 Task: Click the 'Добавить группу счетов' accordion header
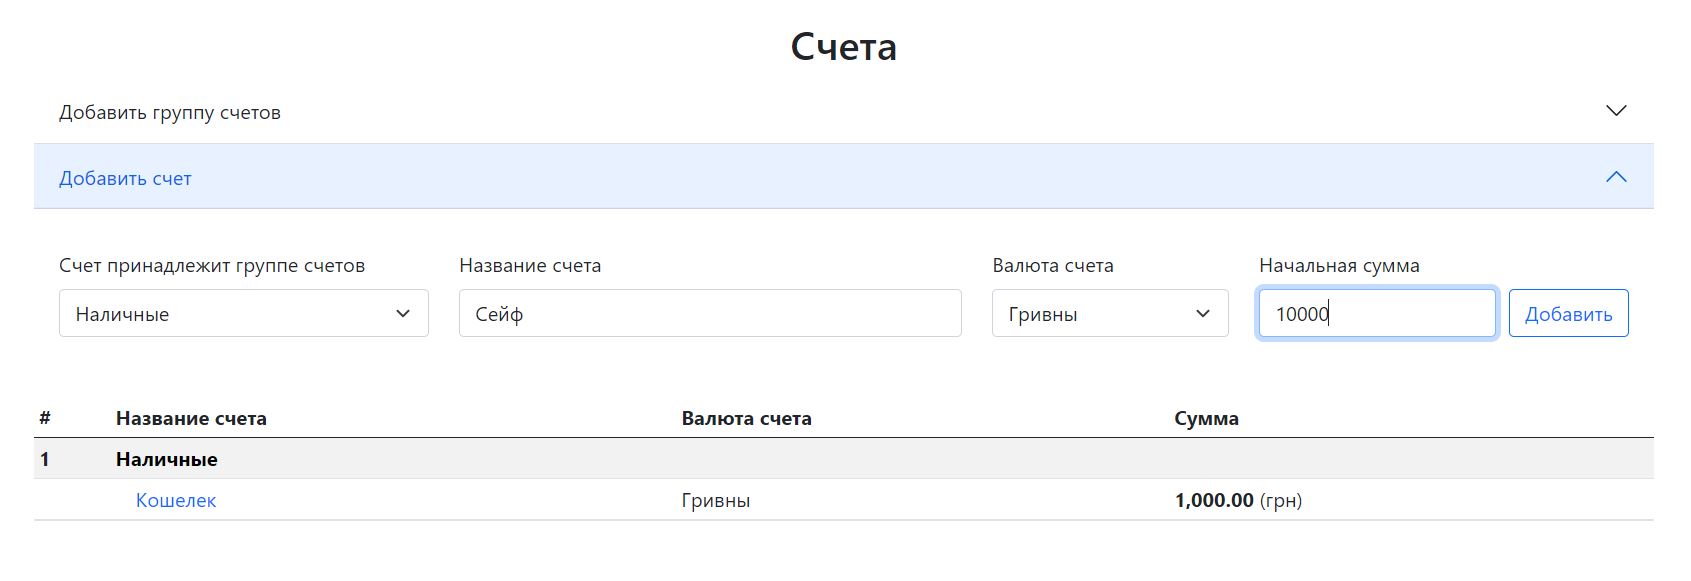[170, 112]
